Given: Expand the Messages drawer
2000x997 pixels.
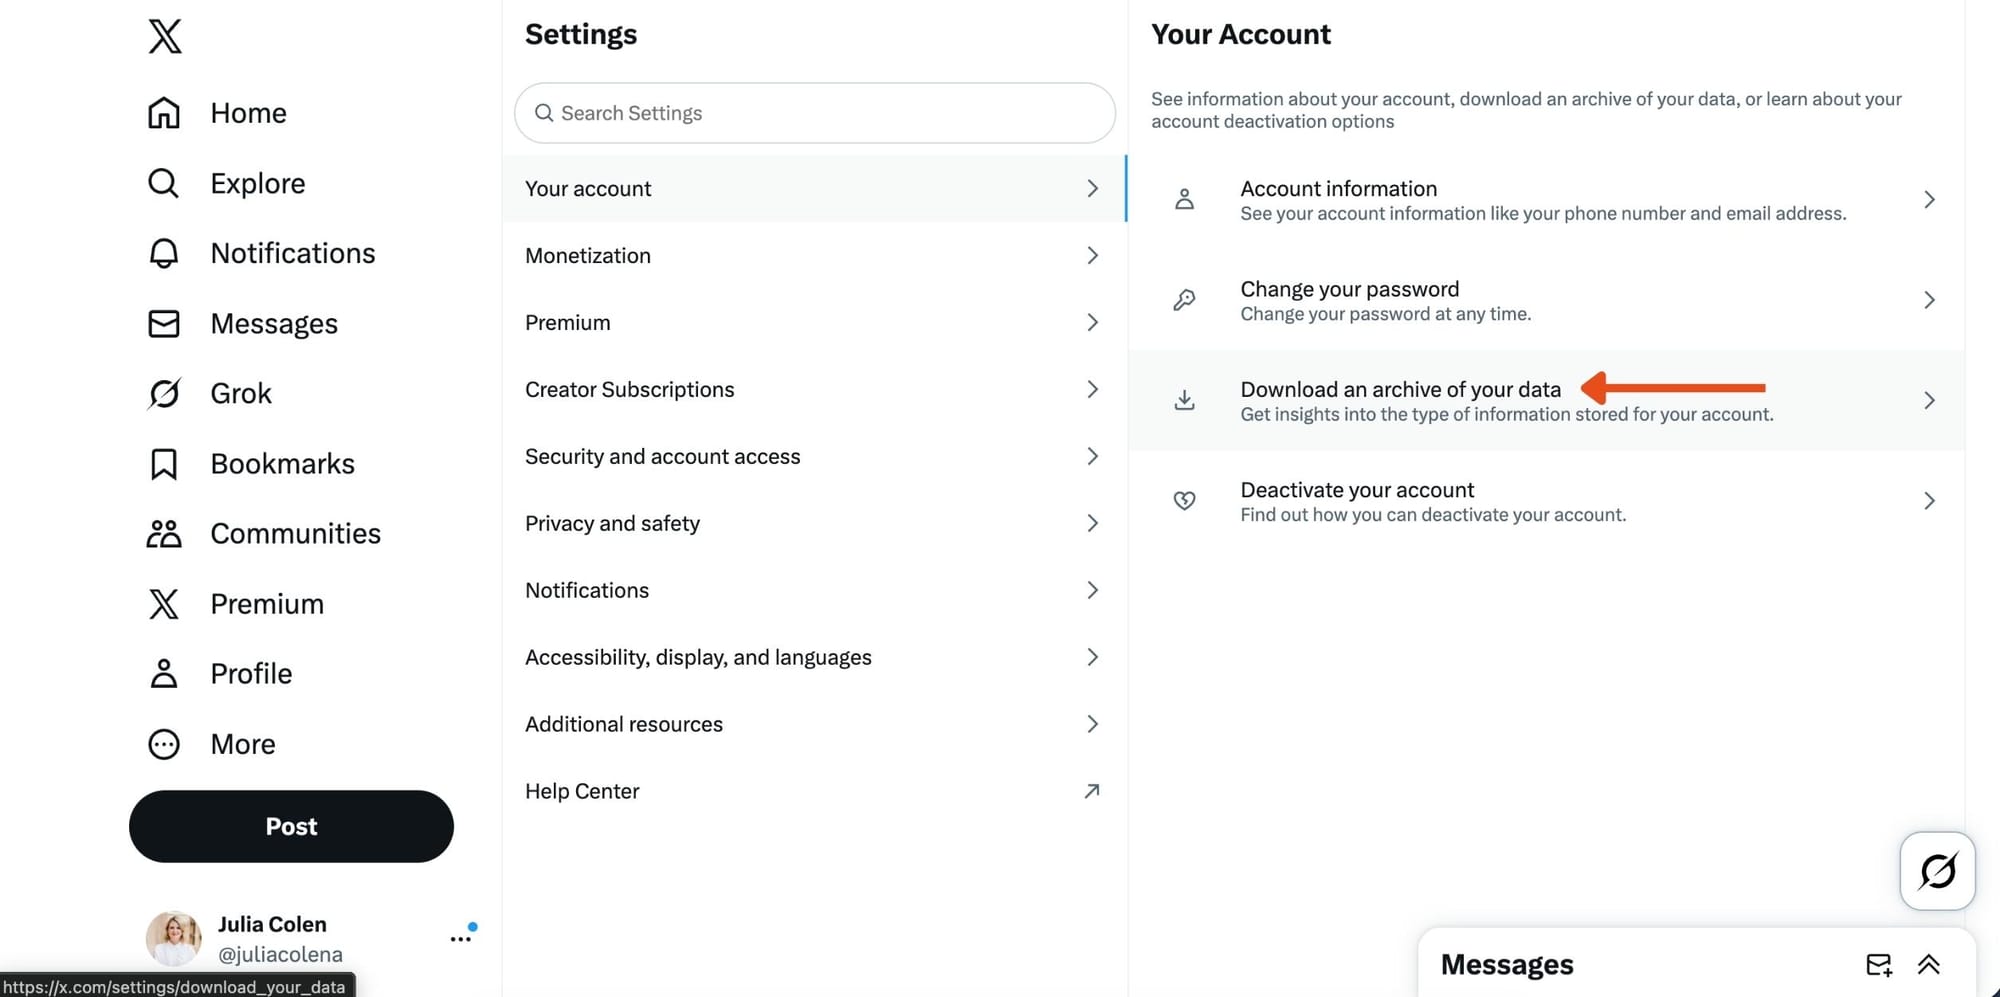Looking at the screenshot, I should (1929, 965).
